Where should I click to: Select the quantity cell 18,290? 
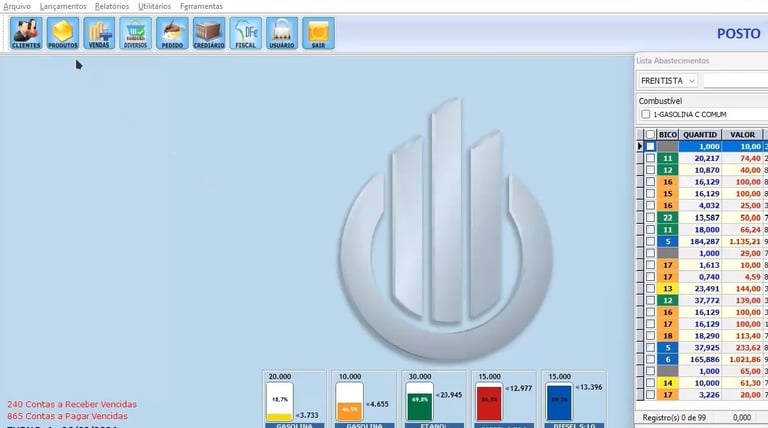[x=700, y=335]
